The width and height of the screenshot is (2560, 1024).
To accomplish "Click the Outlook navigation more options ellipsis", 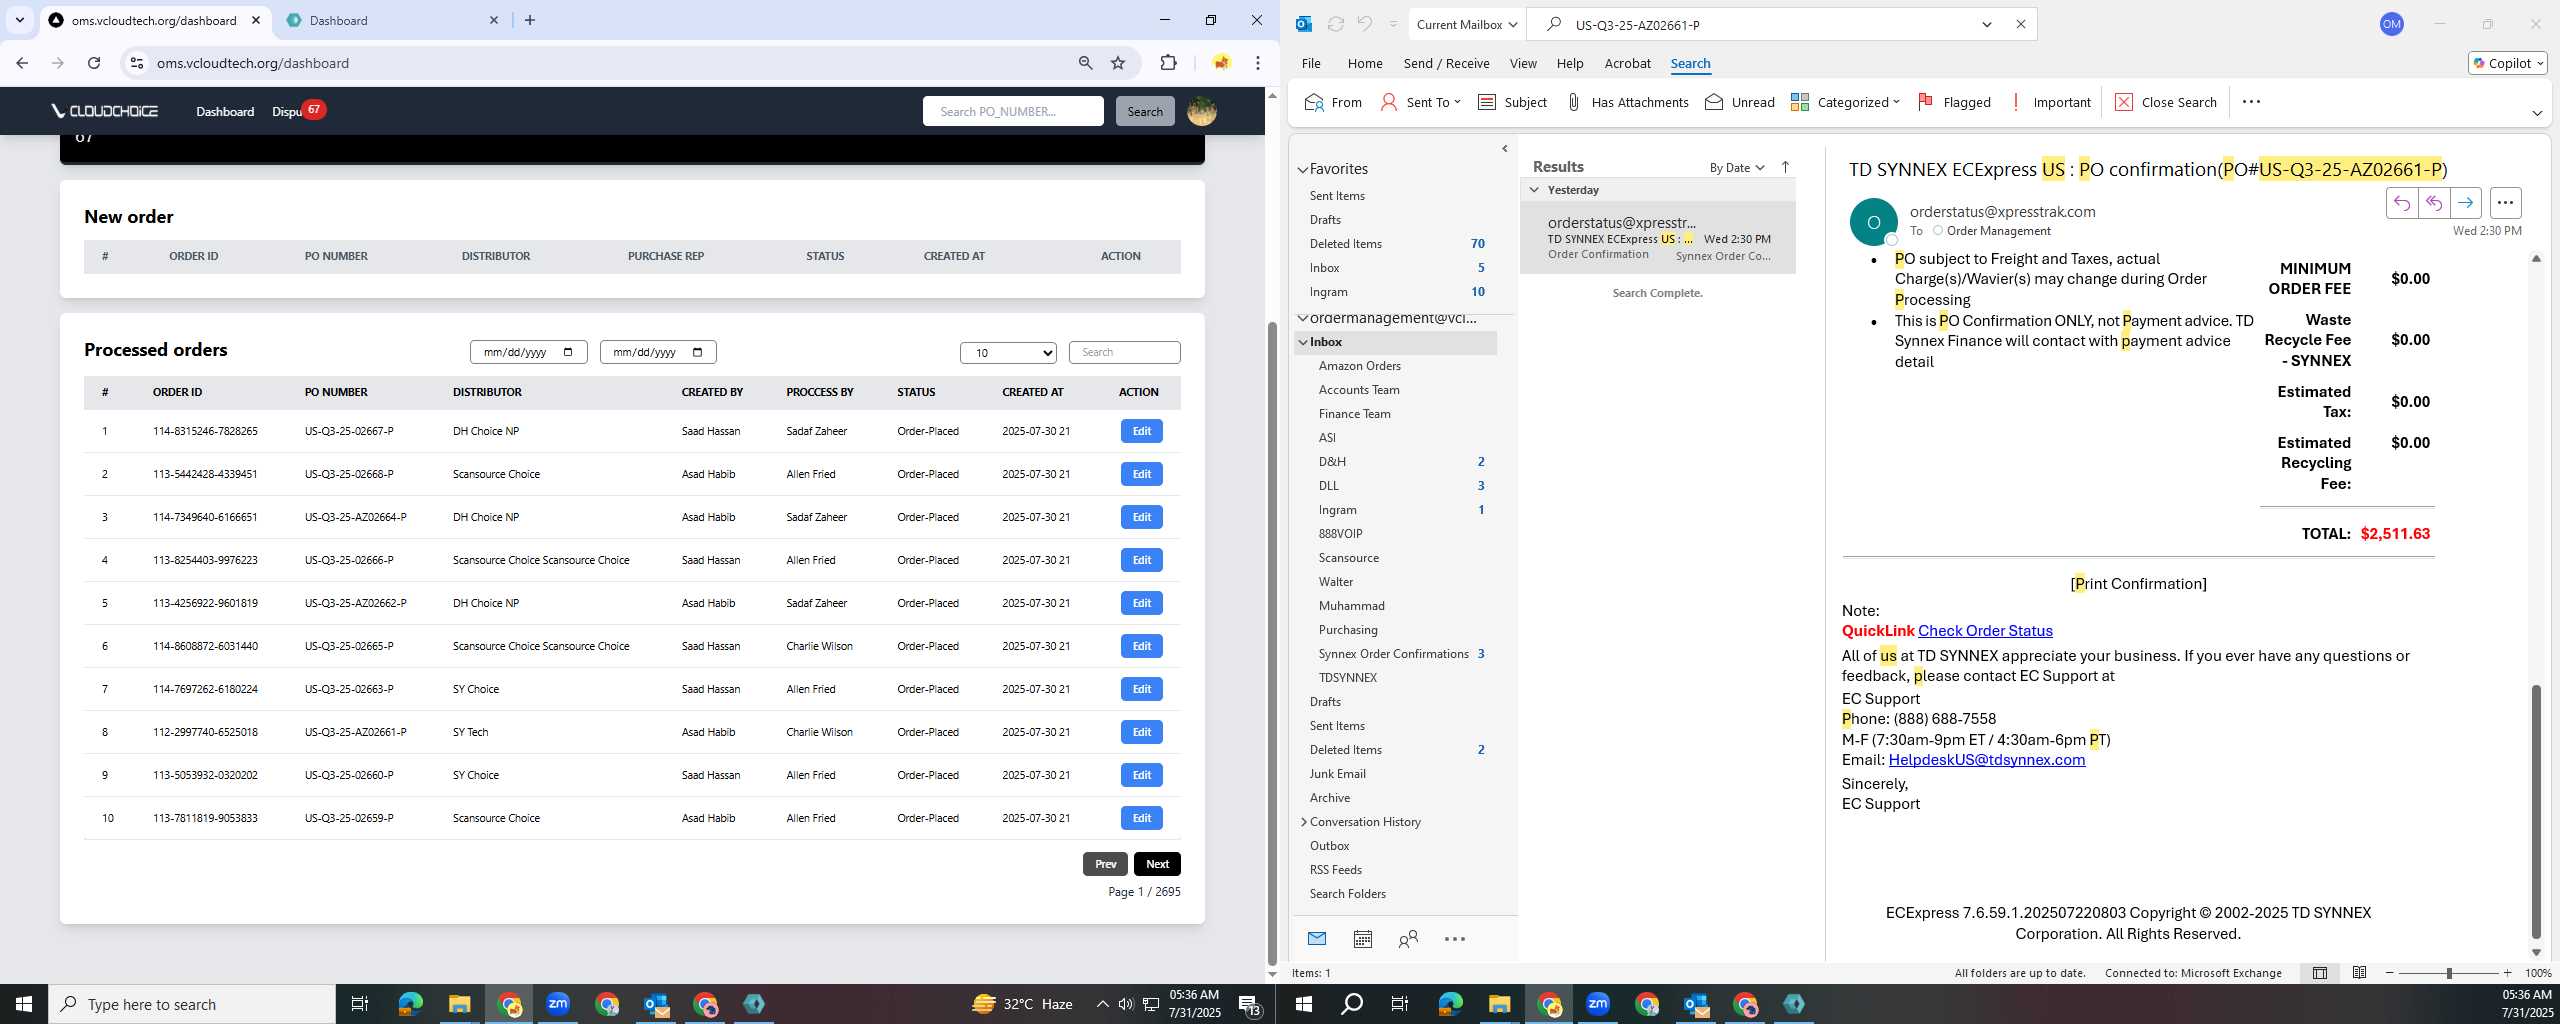I will tap(1454, 938).
